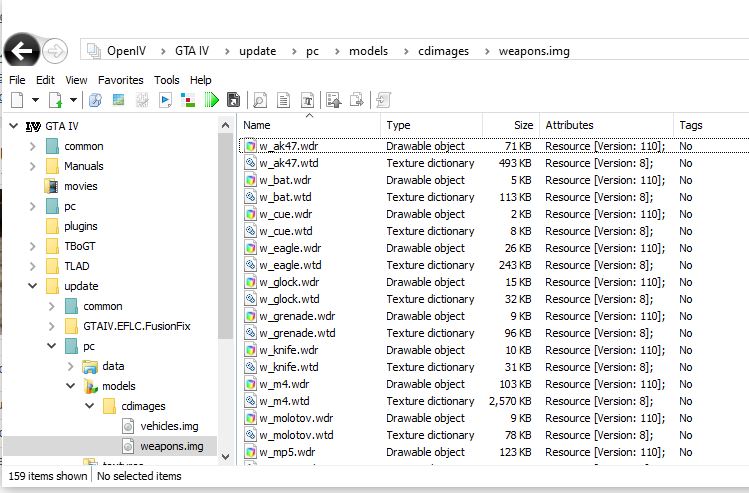This screenshot has width=749, height=493.
Task: Click the blue search-document toolbar icon
Action: click(x=96, y=100)
